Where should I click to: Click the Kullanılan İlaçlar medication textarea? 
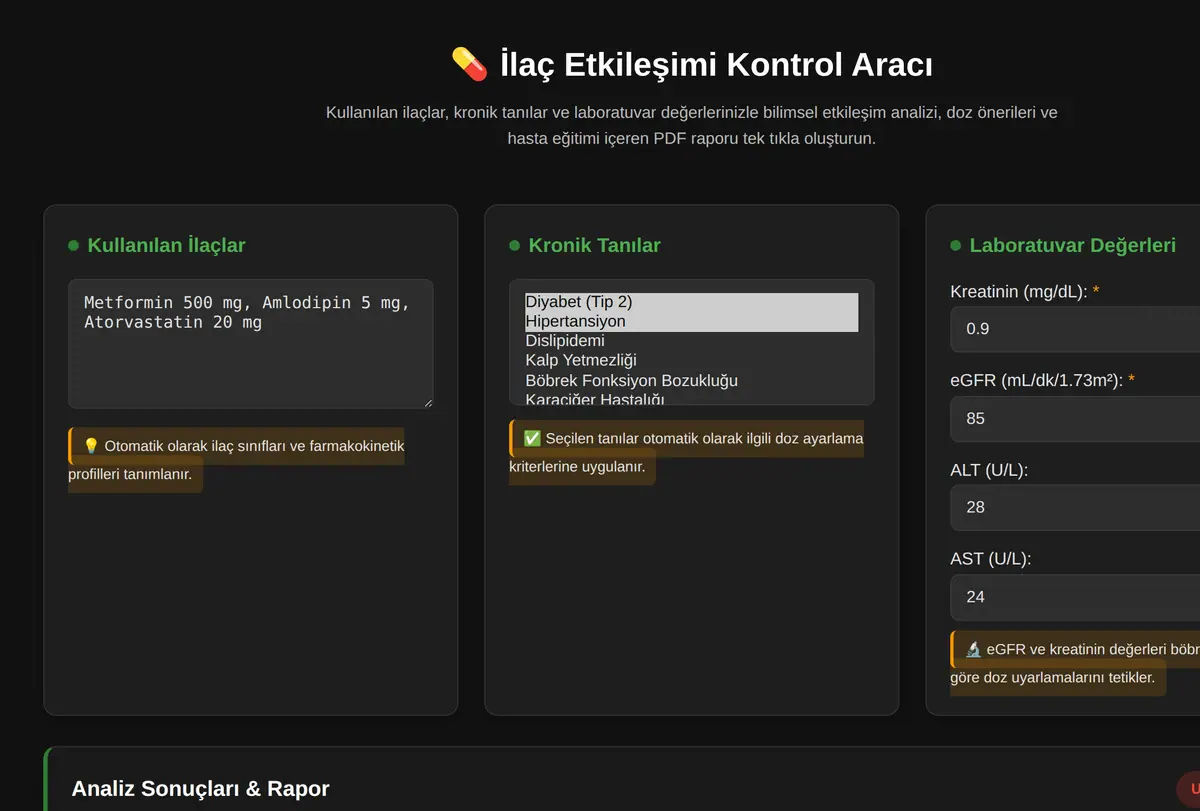click(x=251, y=344)
